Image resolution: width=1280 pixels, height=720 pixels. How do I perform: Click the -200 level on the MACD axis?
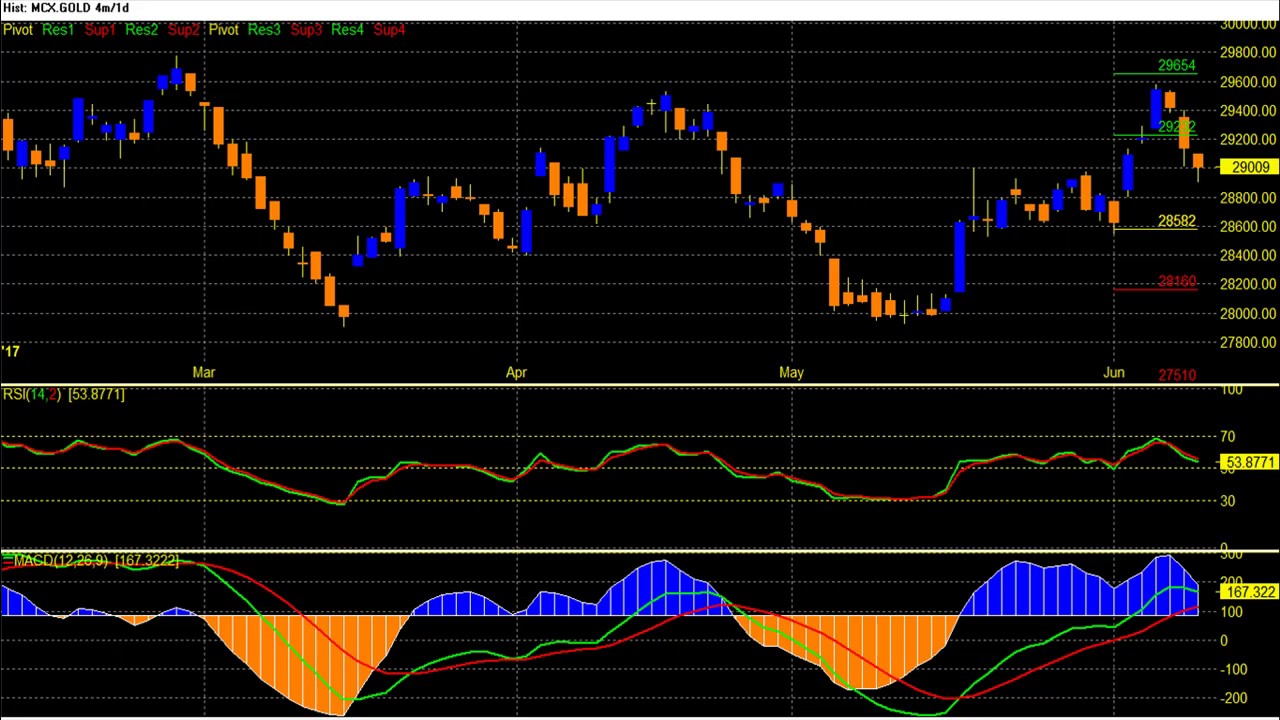[x=1232, y=699]
